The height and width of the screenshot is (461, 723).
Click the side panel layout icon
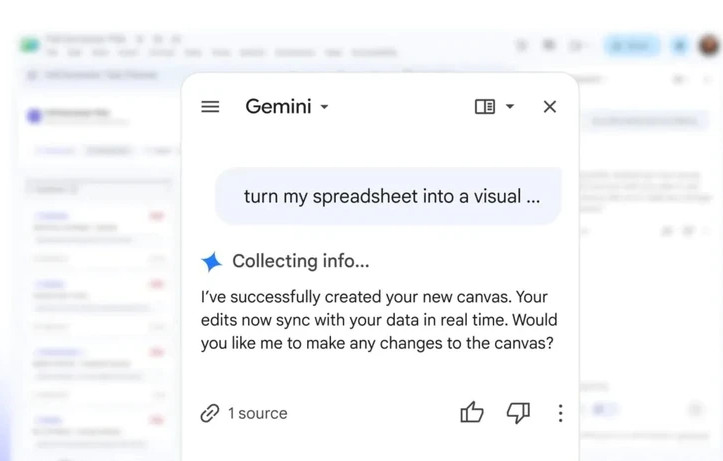[485, 106]
